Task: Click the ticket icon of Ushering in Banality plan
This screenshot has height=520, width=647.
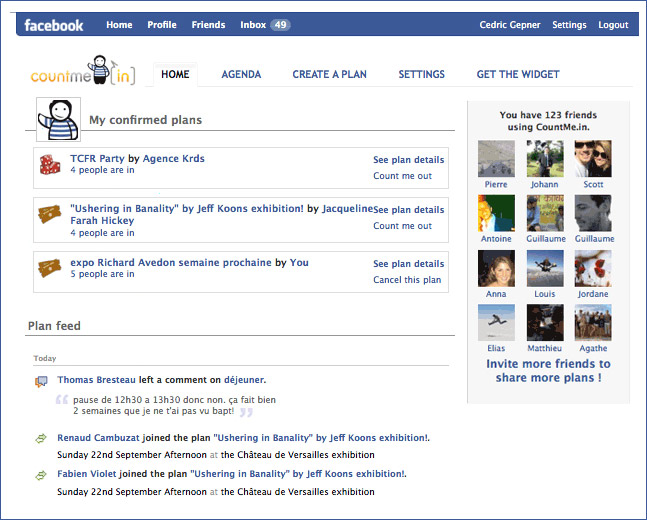Action: click(x=50, y=215)
